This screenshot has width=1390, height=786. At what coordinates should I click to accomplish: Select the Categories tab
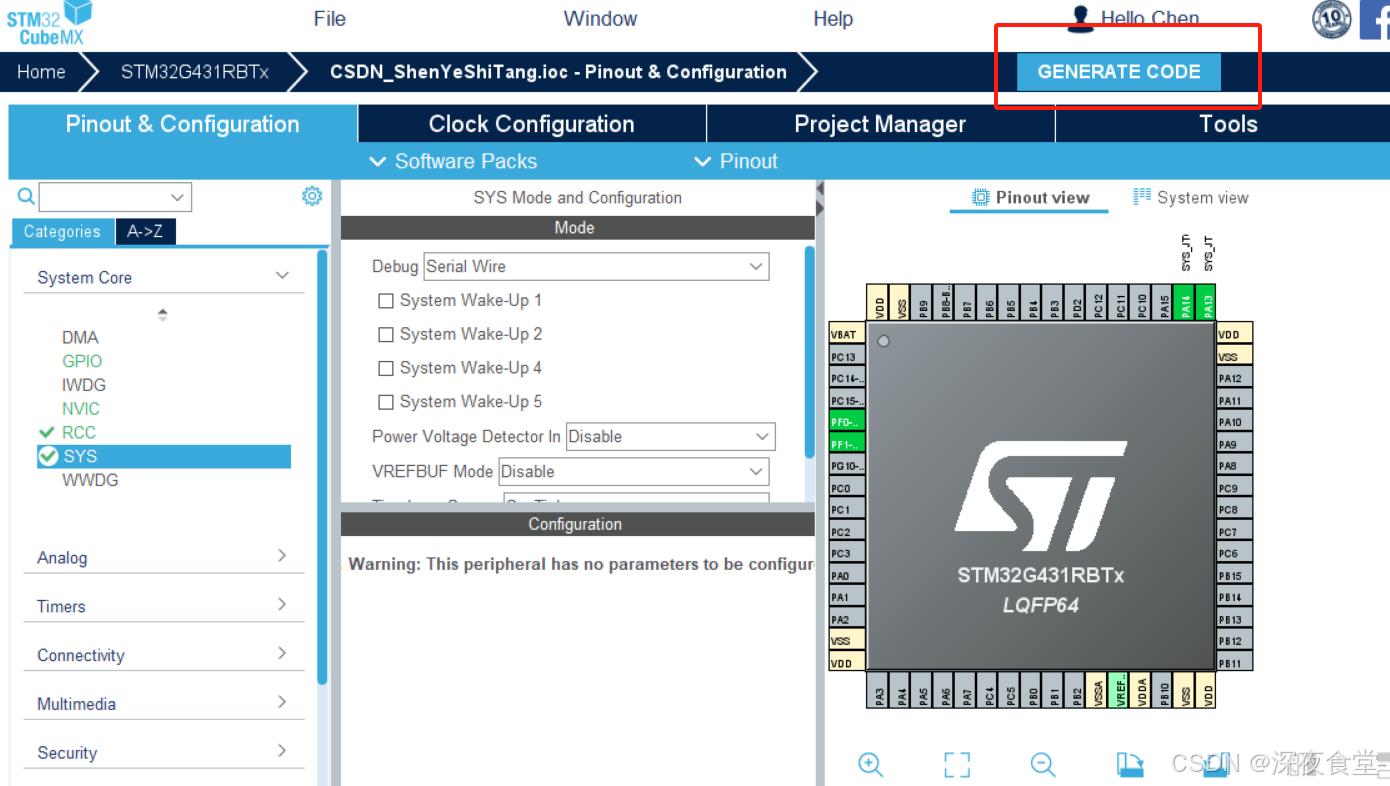point(62,231)
